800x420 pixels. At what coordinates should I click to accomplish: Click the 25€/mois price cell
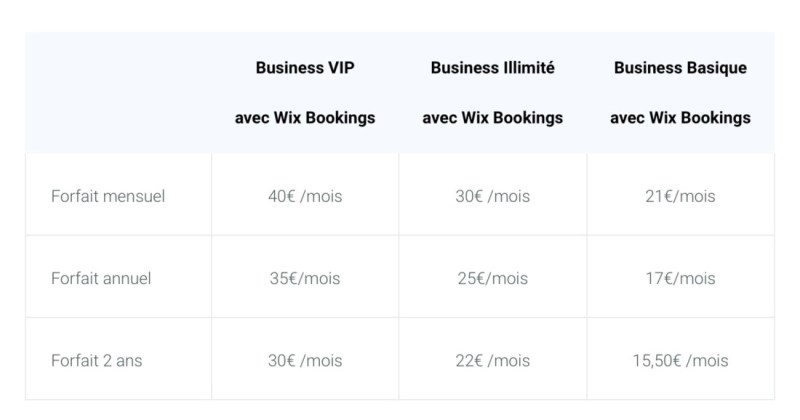point(492,278)
